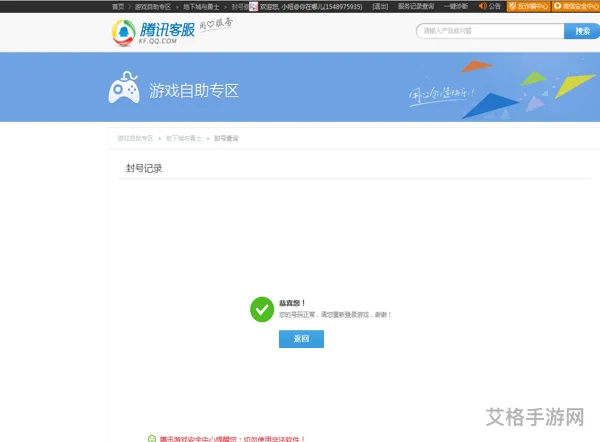Click the Tencent penguin logo icon
The width and height of the screenshot is (600, 442).
point(123,33)
